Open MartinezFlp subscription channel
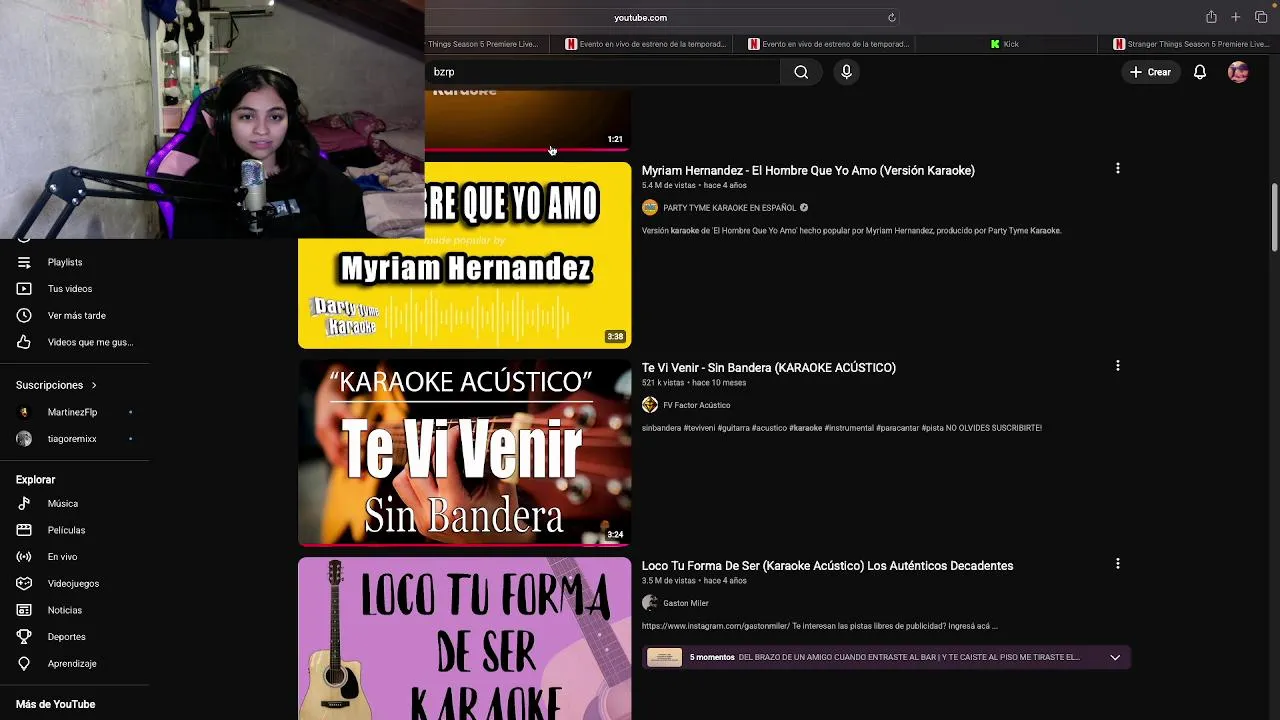 tap(74, 412)
